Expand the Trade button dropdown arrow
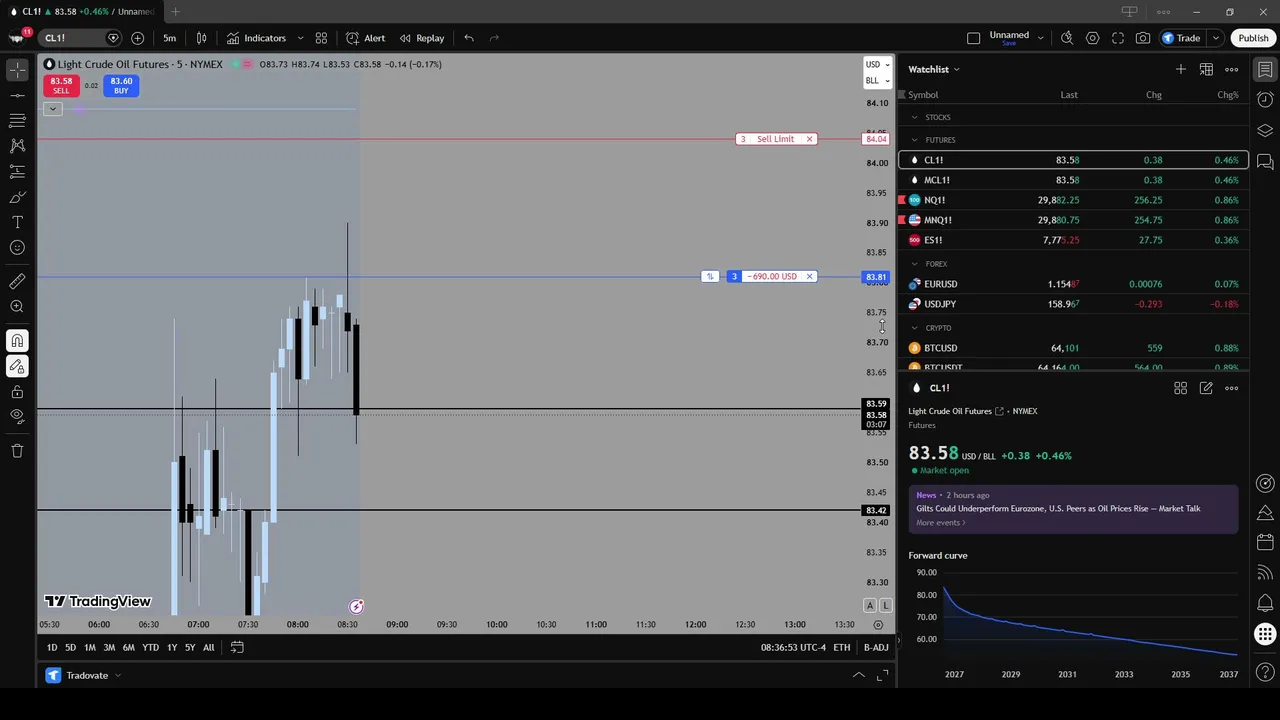This screenshot has width=1280, height=720. 1215,38
